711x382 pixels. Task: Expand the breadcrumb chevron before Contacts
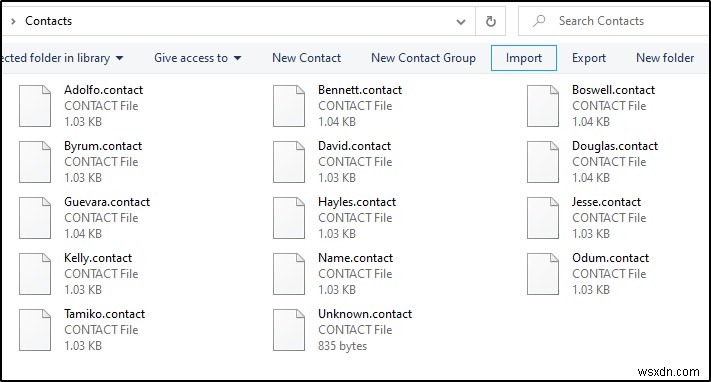tap(13, 21)
